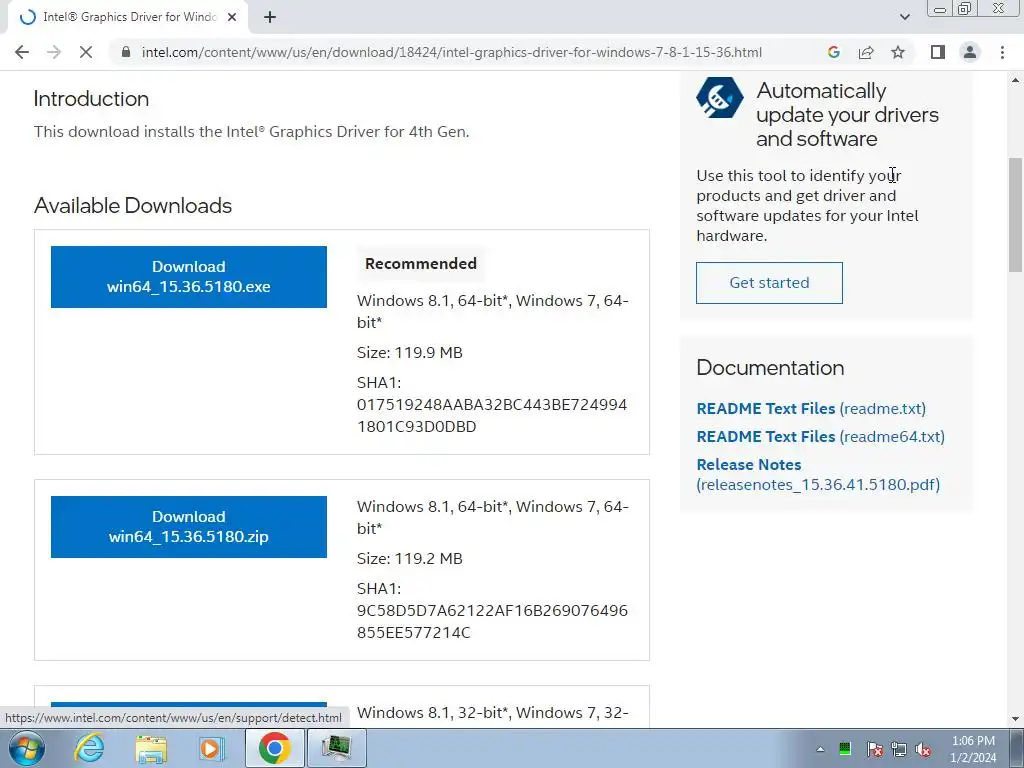Close the Intel Graphics Driver tab
Image resolution: width=1024 pixels, height=768 pixels.
coord(232,18)
